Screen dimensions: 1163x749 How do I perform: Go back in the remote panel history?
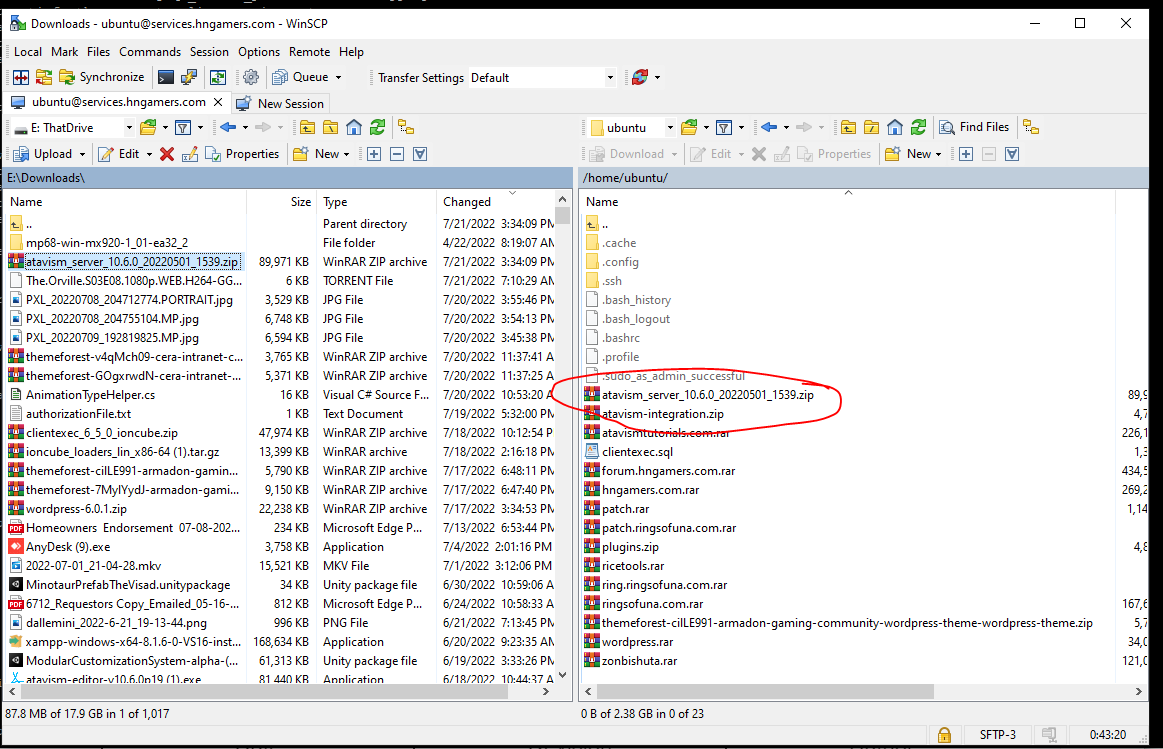769,128
